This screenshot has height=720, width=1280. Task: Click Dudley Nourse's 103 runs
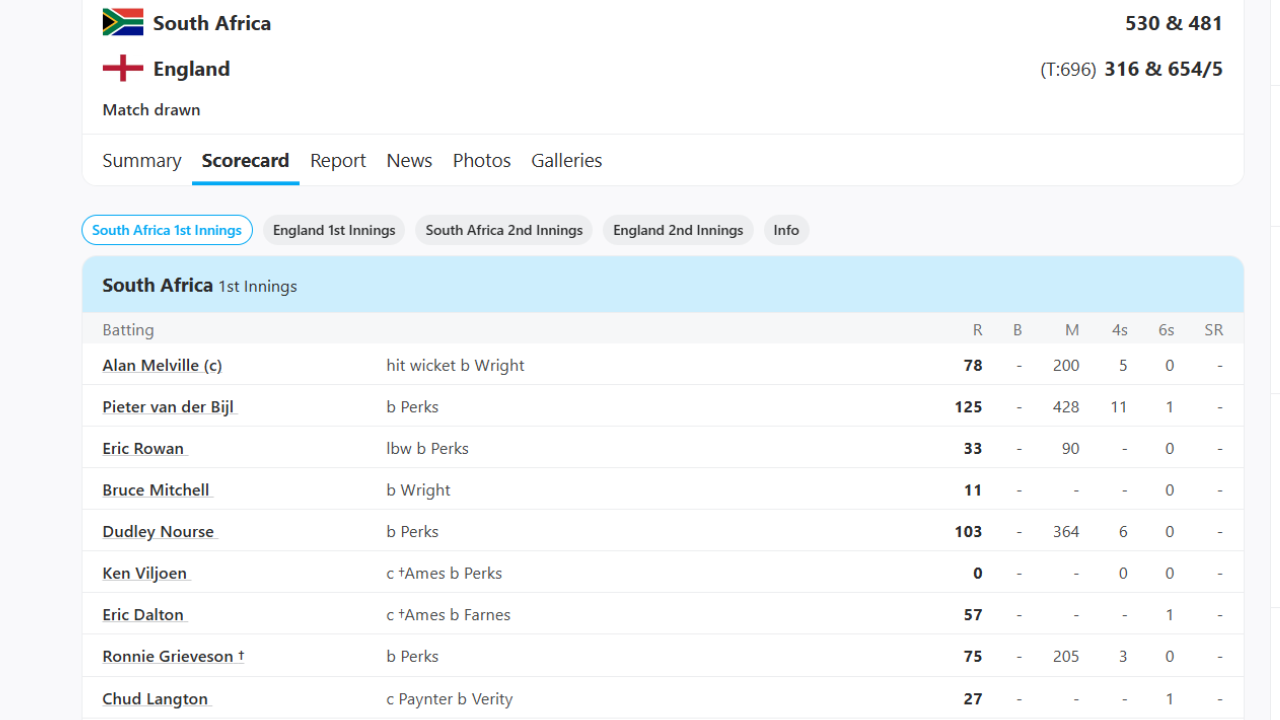(x=968, y=532)
